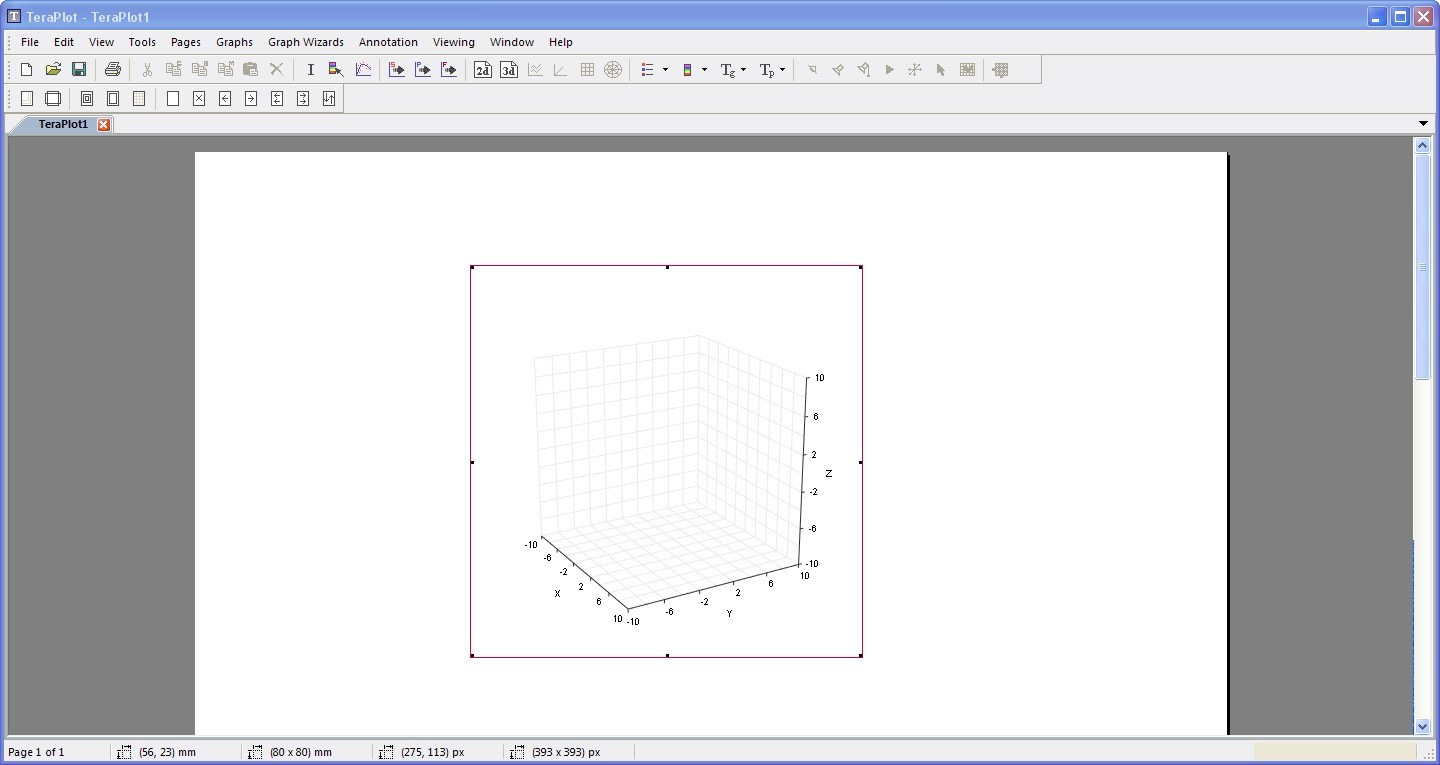The image size is (1440, 765).
Task: Click the P arrow graph wizard icon
Action: tap(423, 69)
